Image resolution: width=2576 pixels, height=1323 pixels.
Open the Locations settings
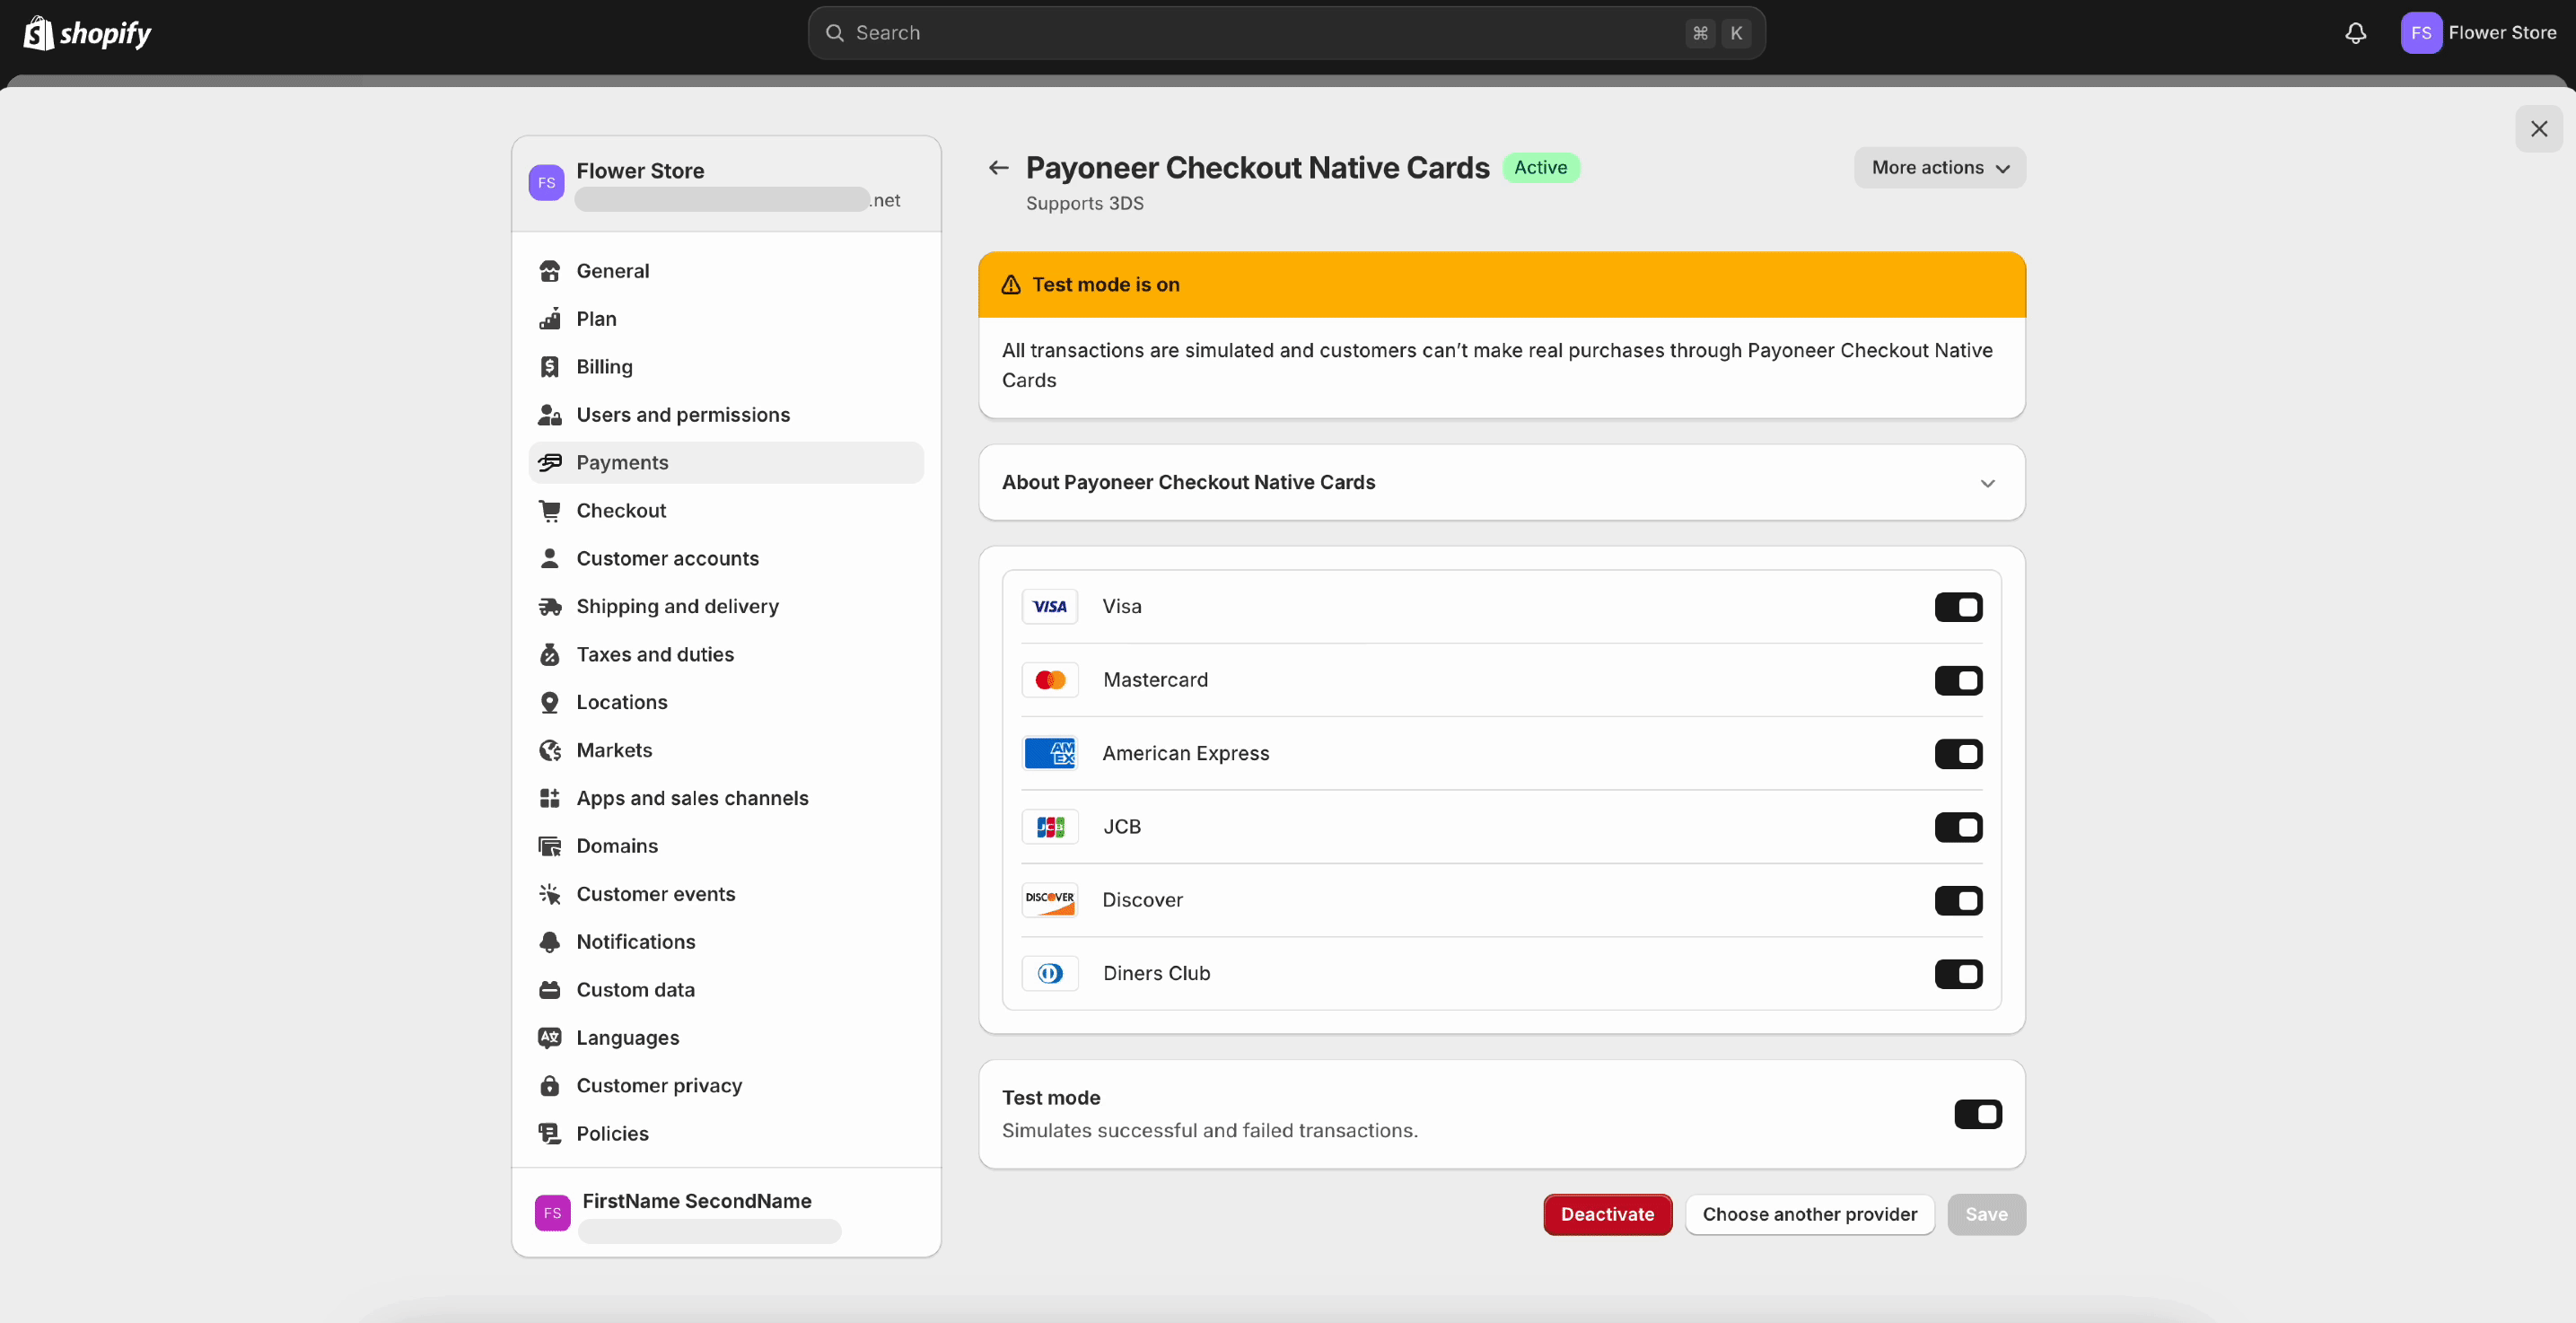click(x=622, y=702)
